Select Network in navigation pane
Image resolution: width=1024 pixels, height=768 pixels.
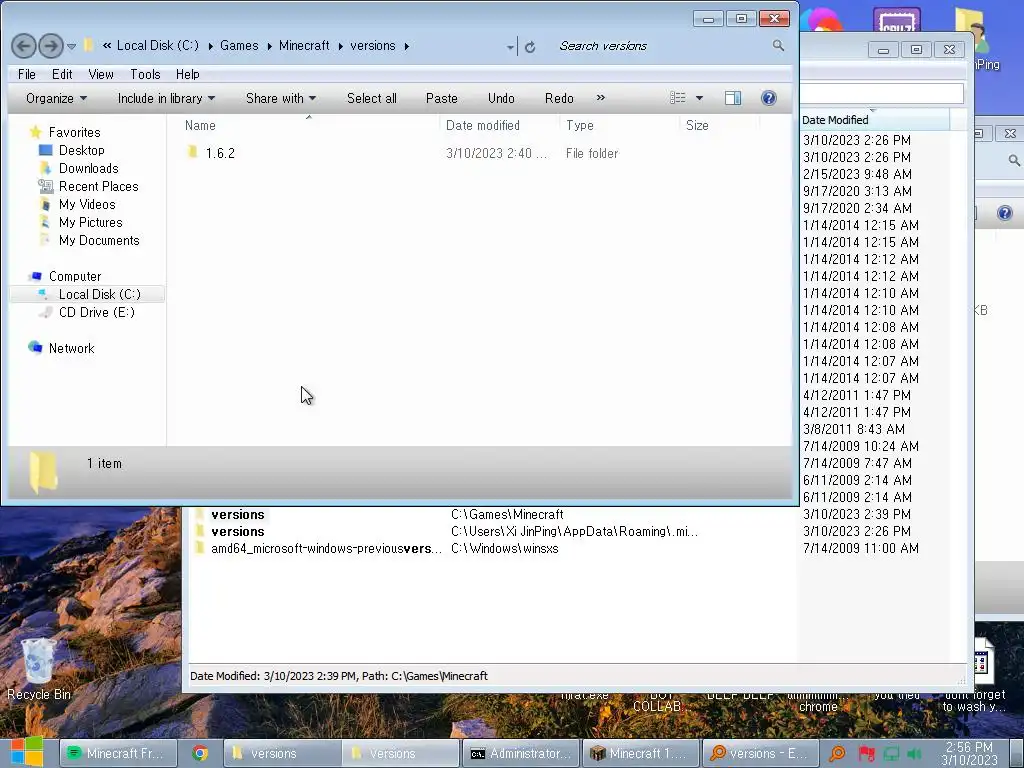71,349
